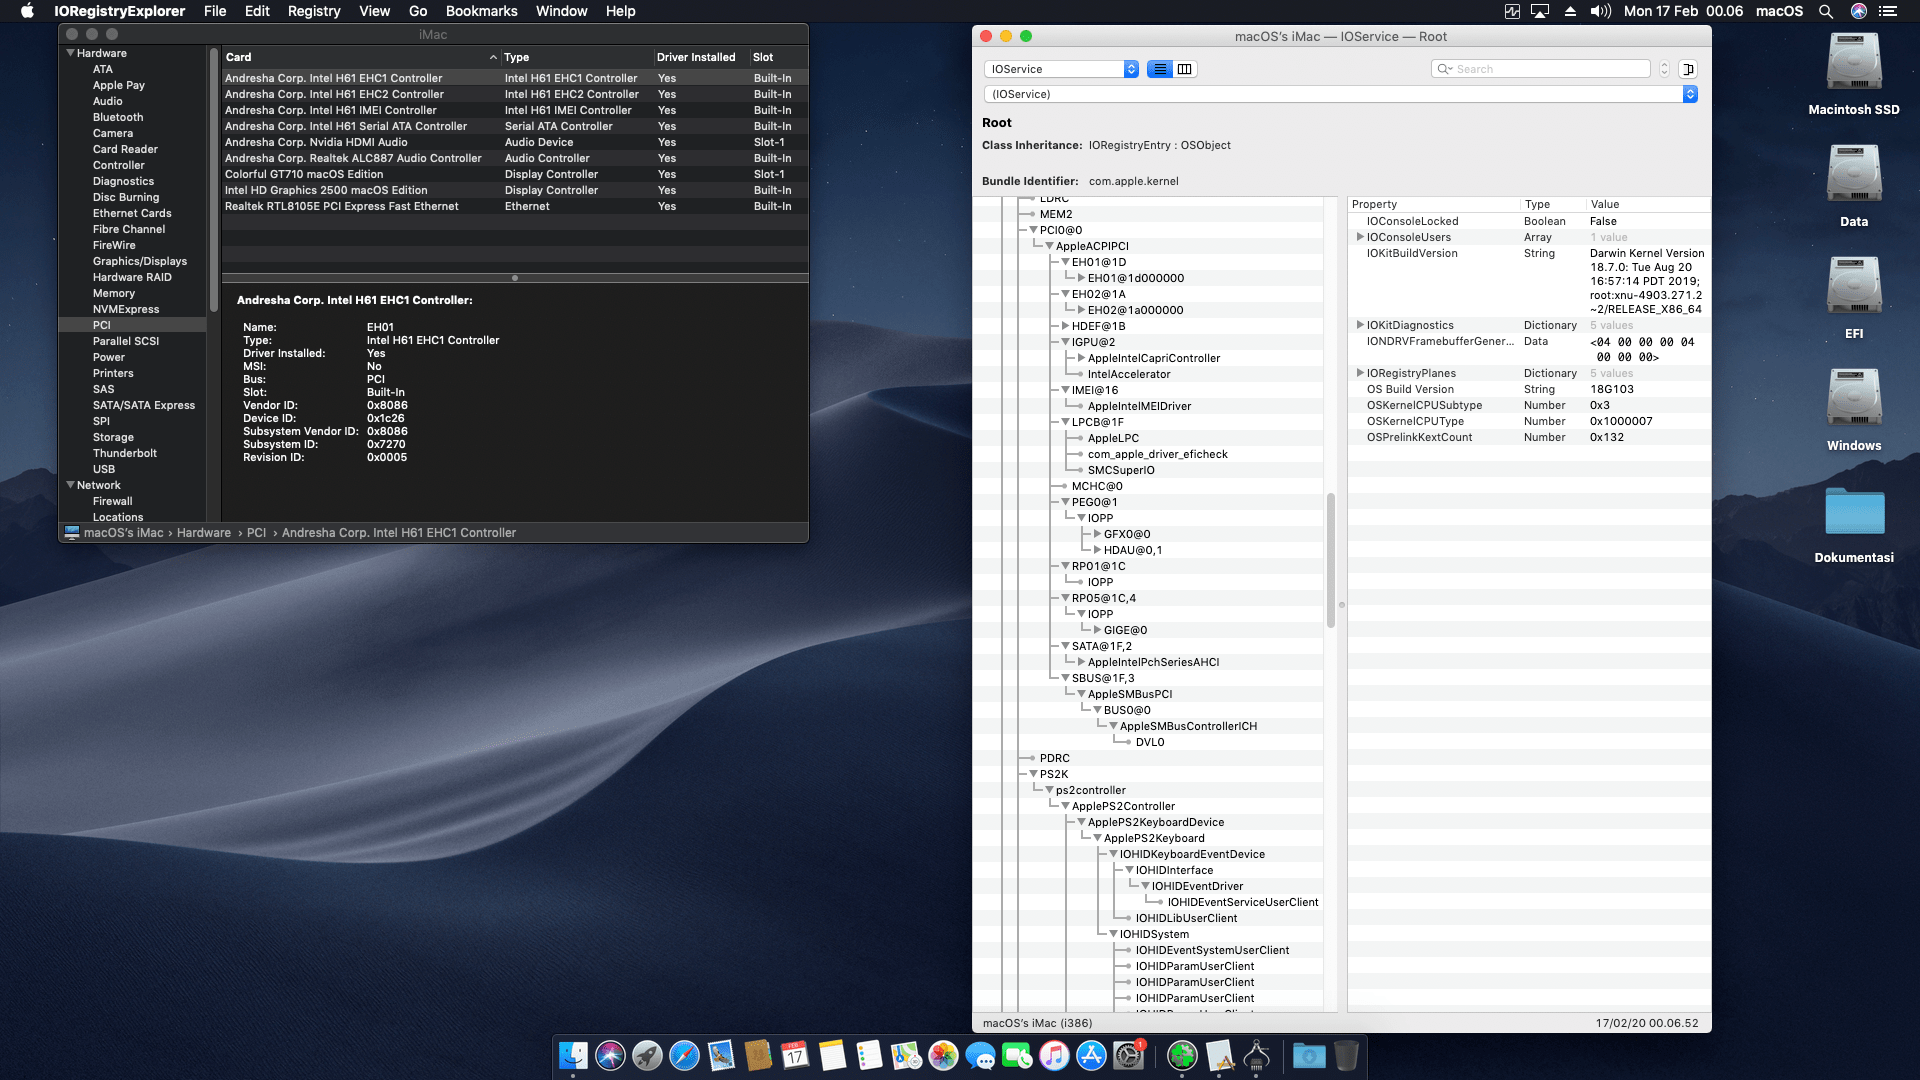Click the IORegistryExplorer Search field
1920x1080 pixels.
pyautogui.click(x=1541, y=69)
